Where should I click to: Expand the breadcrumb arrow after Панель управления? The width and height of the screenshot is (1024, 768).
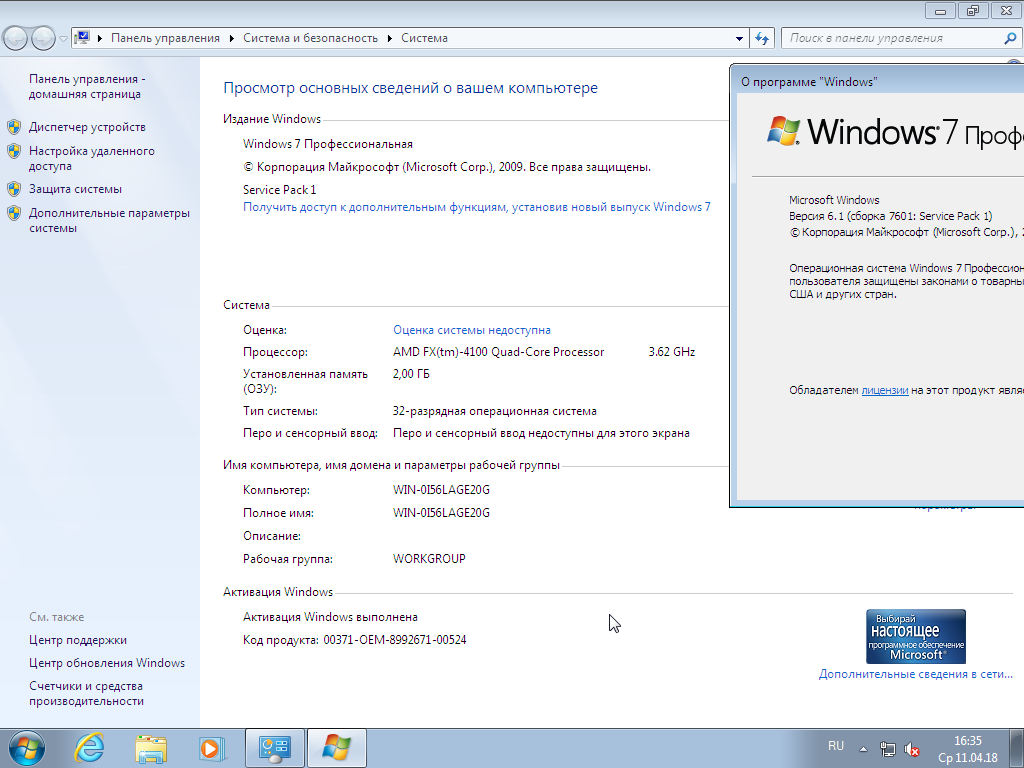tap(232, 39)
